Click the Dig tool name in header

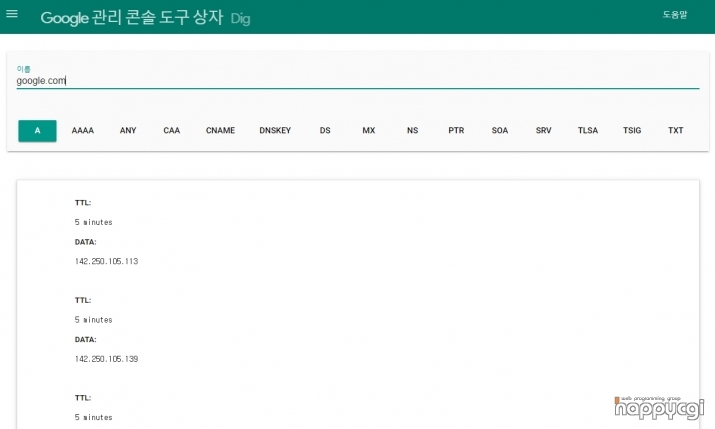[x=240, y=19]
